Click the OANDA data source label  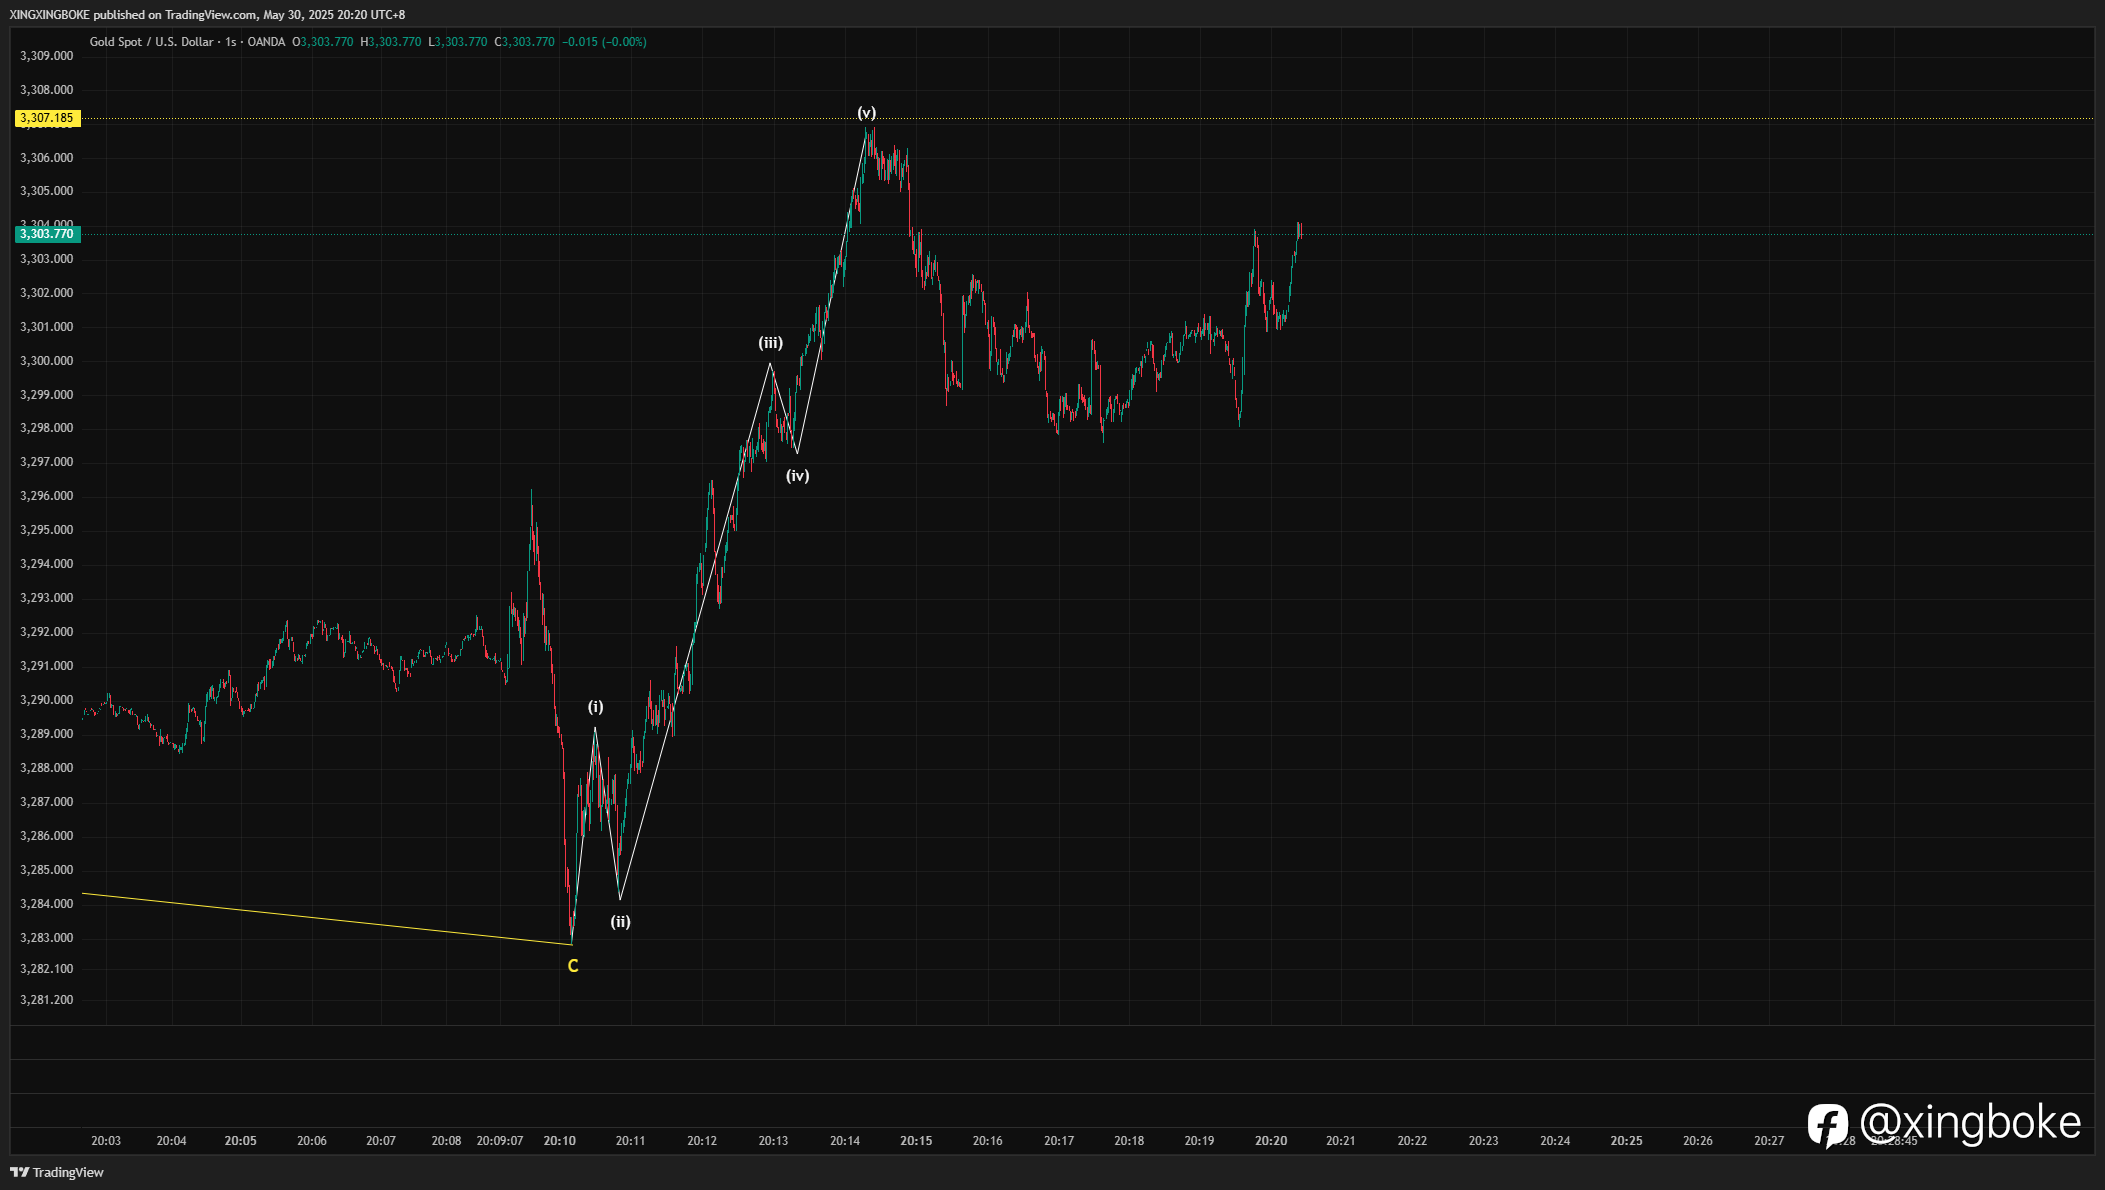coord(266,42)
